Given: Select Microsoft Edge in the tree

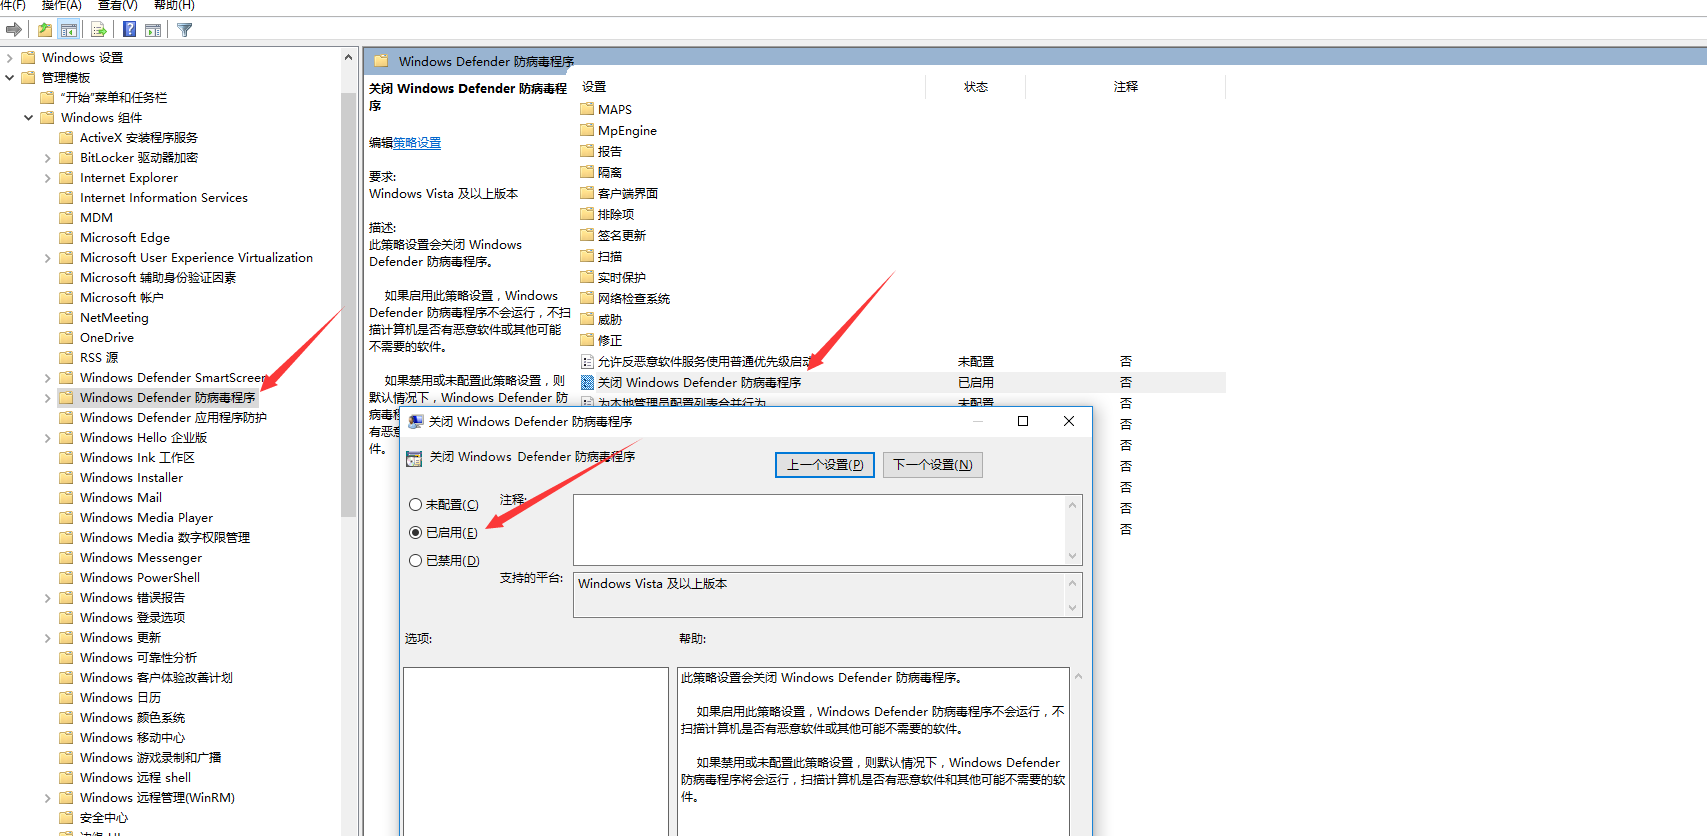Looking at the screenshot, I should click(125, 238).
